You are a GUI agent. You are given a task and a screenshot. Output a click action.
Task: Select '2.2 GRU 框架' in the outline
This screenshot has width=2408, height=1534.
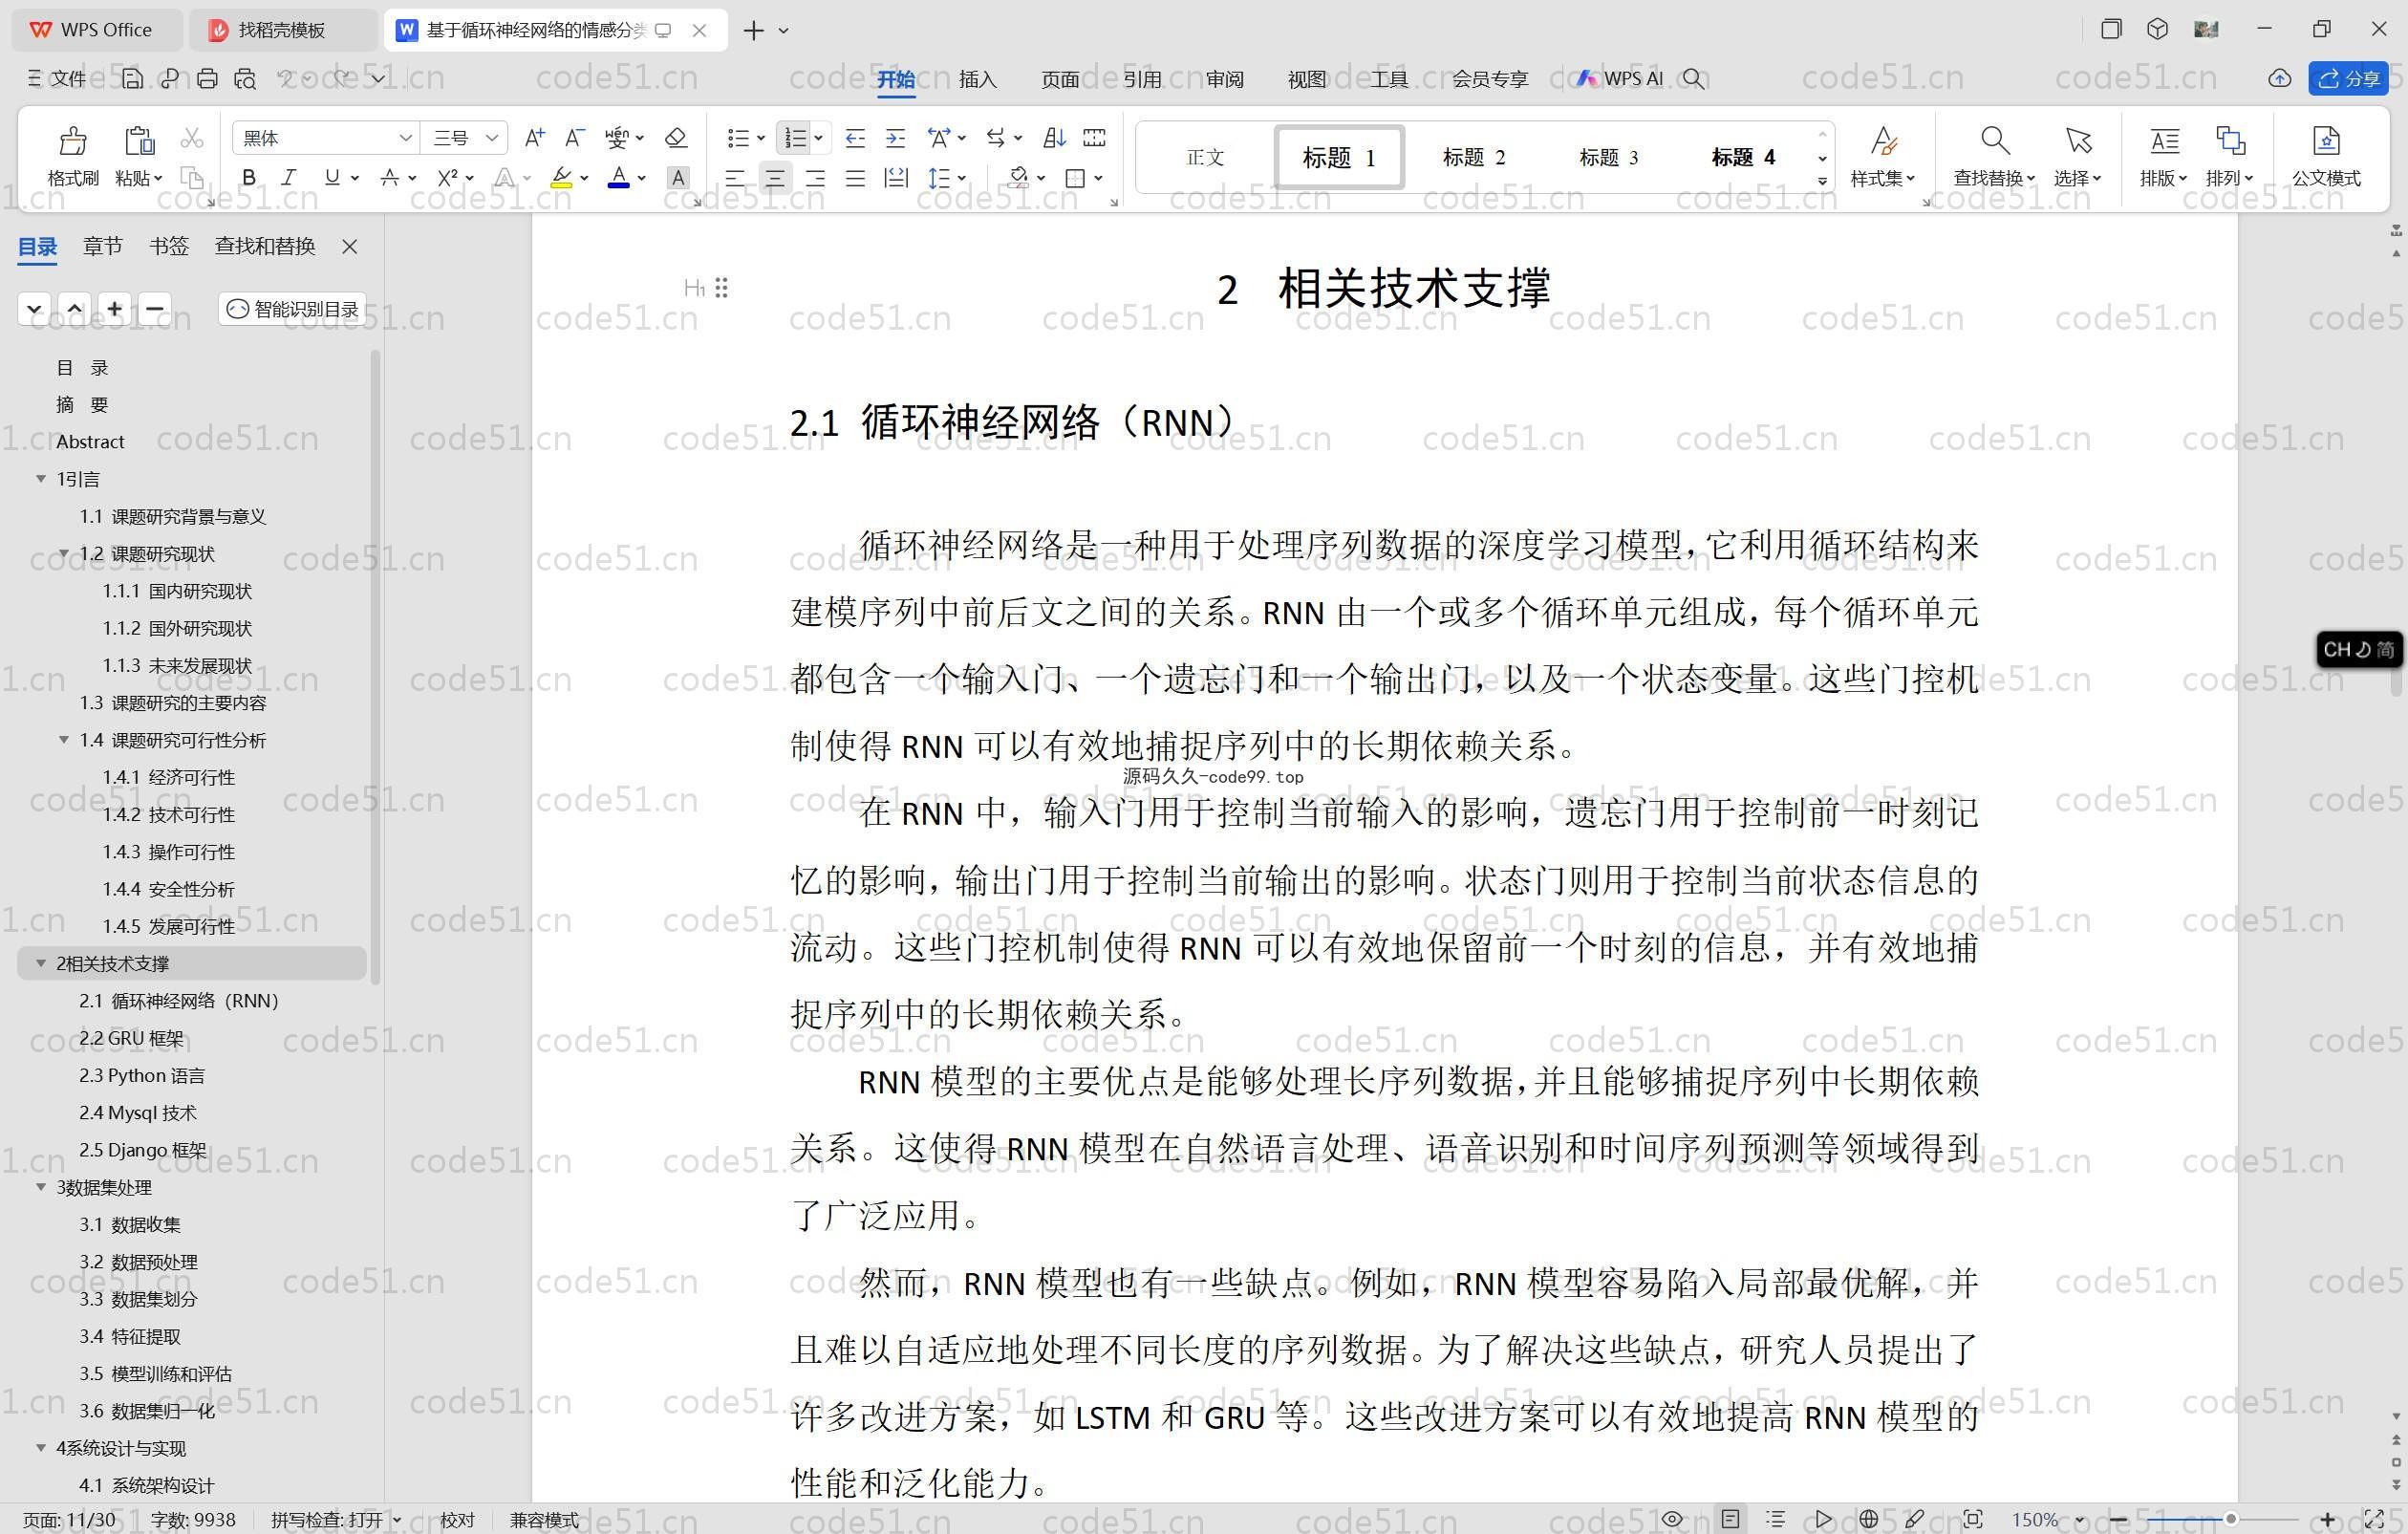click(131, 1038)
